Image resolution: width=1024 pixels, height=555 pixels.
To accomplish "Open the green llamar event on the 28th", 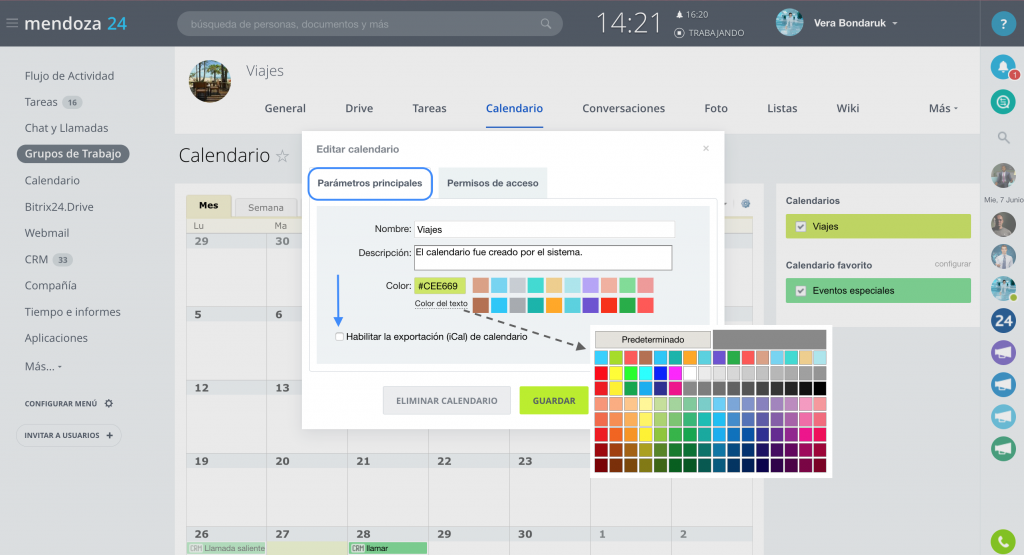I will coord(388,548).
